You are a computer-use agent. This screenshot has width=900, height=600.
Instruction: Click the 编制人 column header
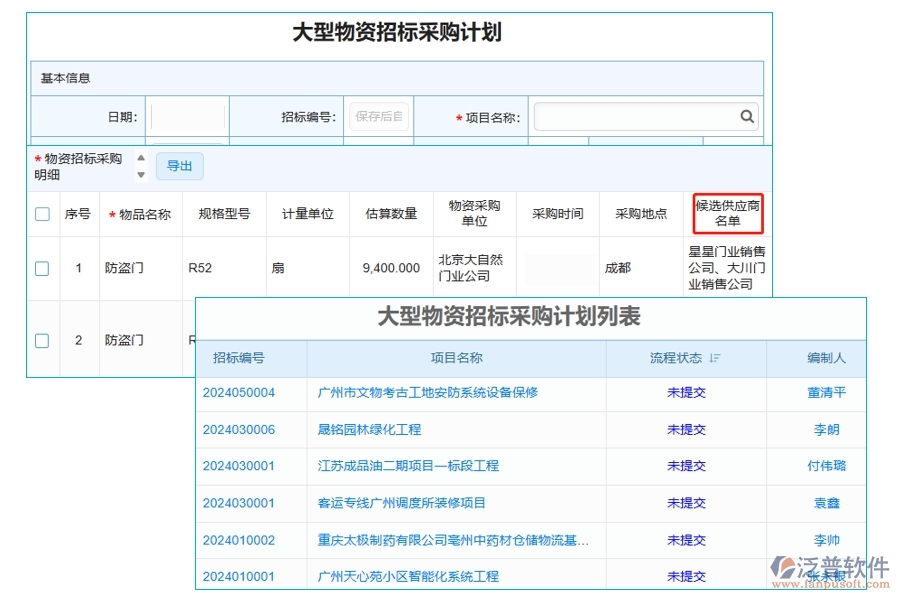(x=826, y=358)
